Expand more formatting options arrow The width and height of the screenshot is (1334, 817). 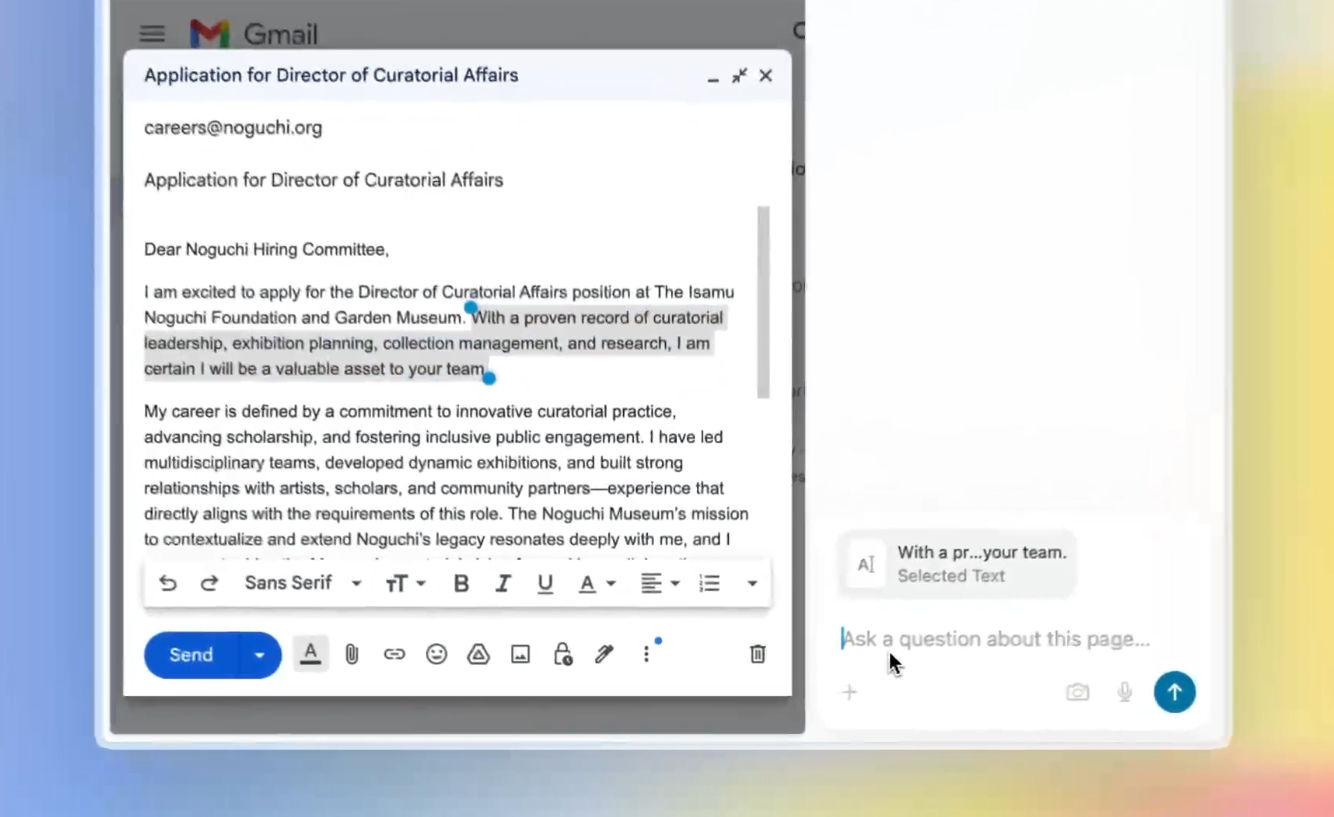752,583
